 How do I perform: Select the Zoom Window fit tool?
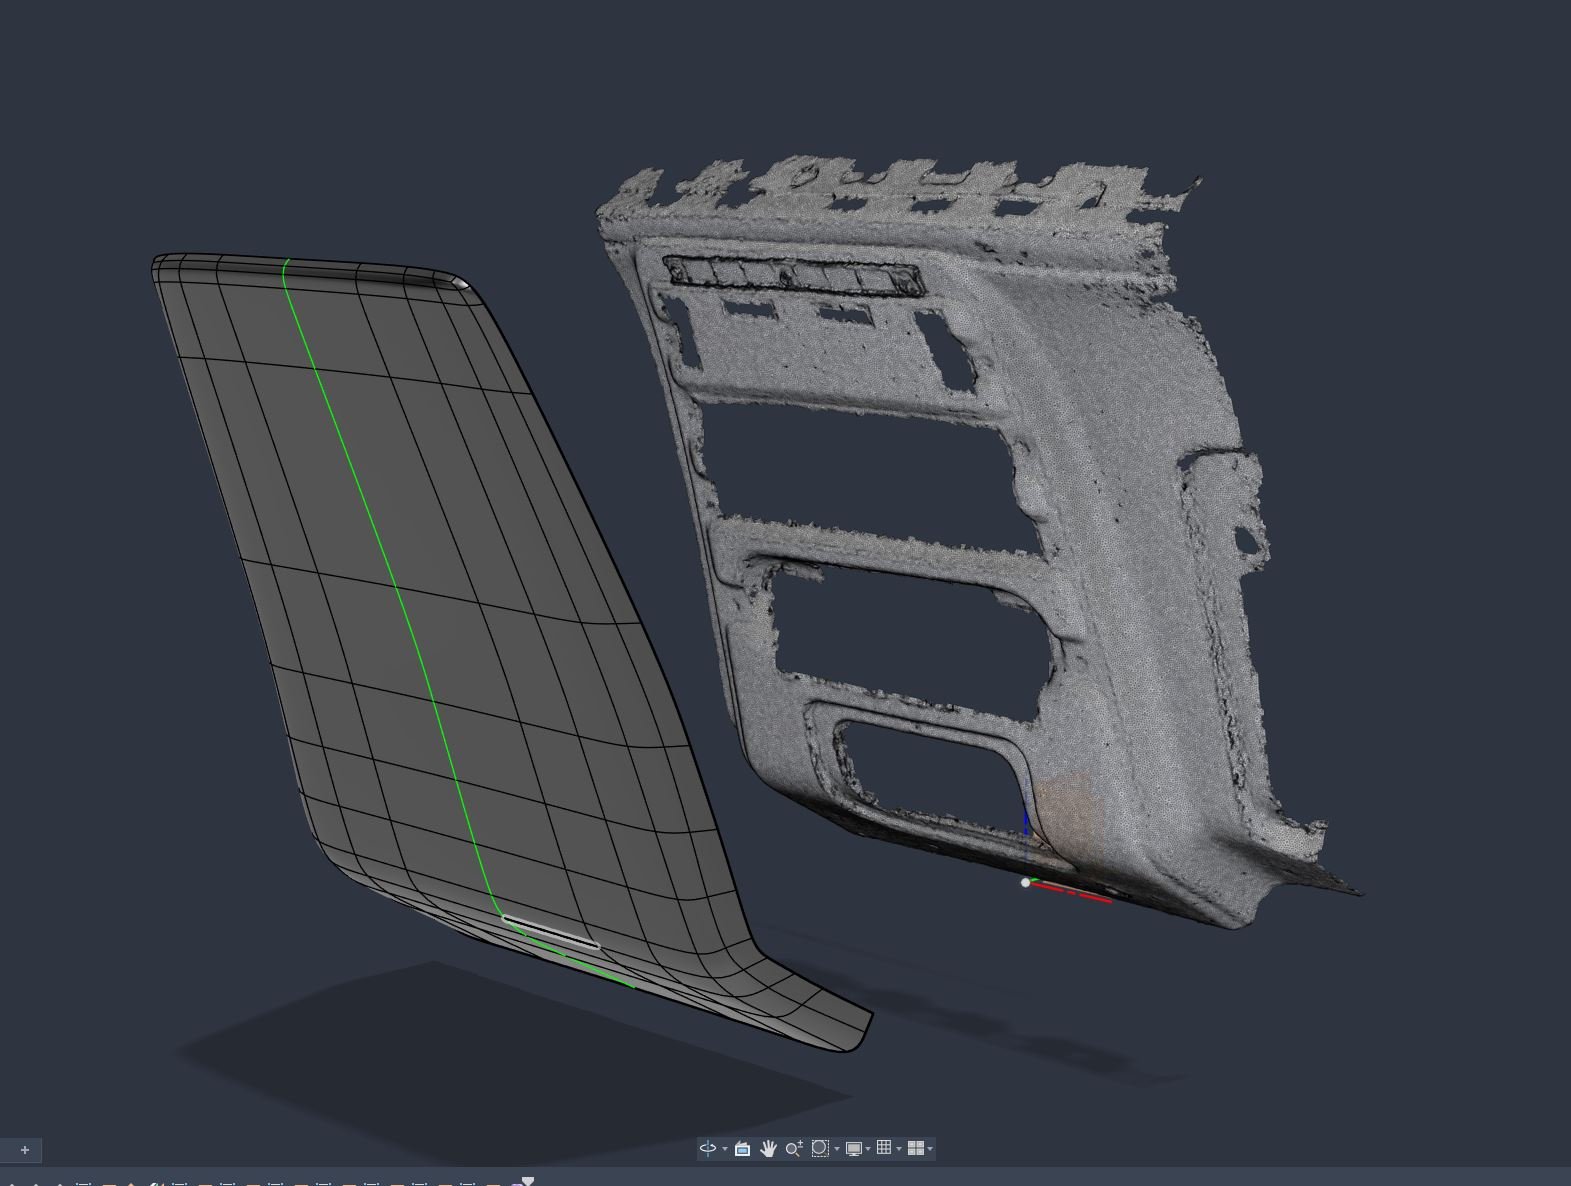click(x=820, y=1148)
